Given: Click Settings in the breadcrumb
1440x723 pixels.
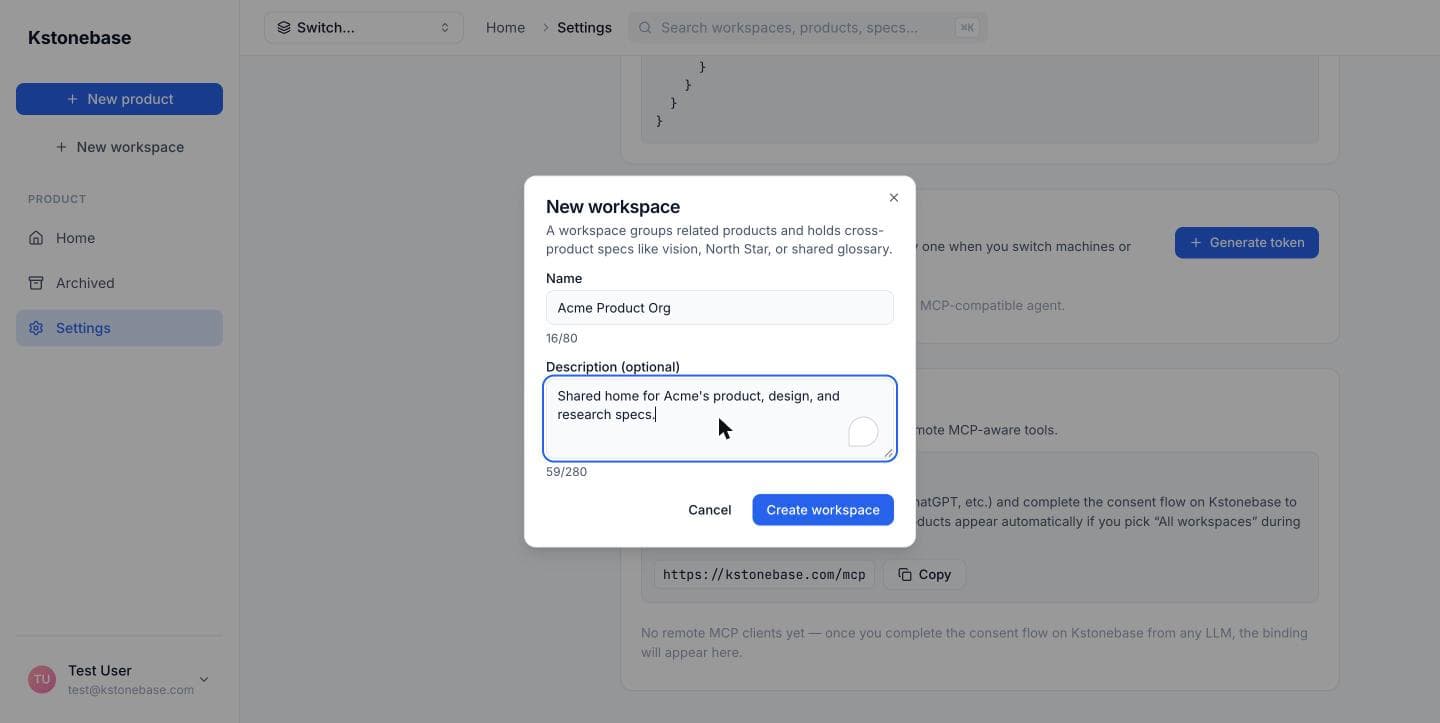Looking at the screenshot, I should click(584, 28).
